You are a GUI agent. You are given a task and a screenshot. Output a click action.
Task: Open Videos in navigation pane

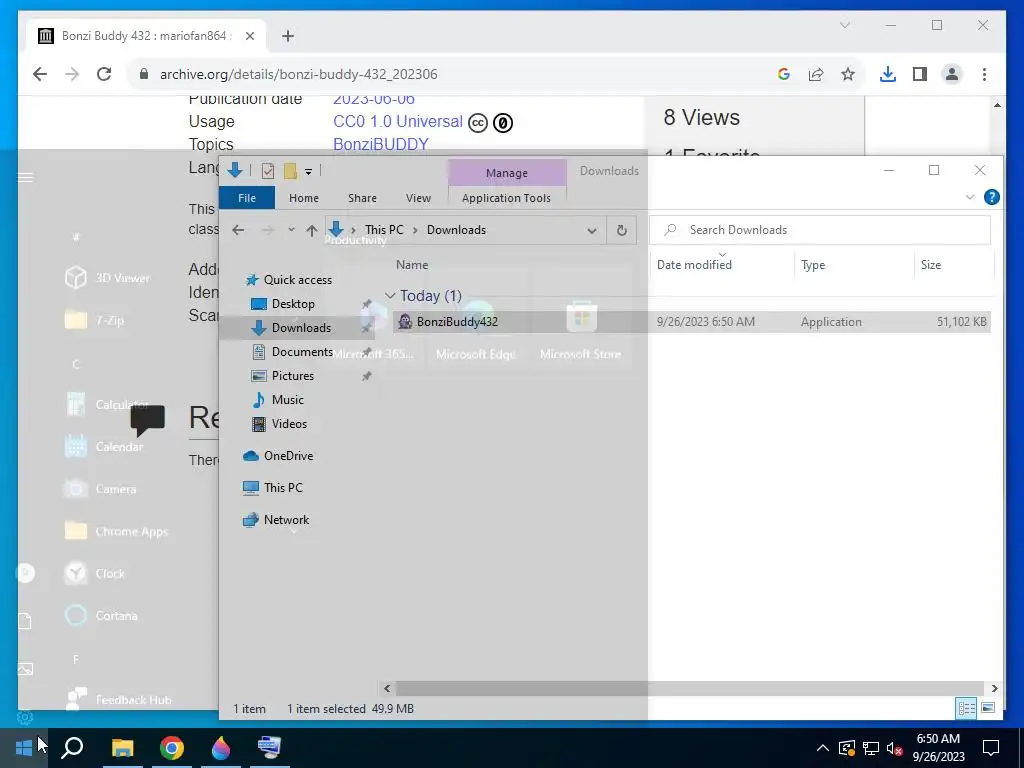pos(289,424)
